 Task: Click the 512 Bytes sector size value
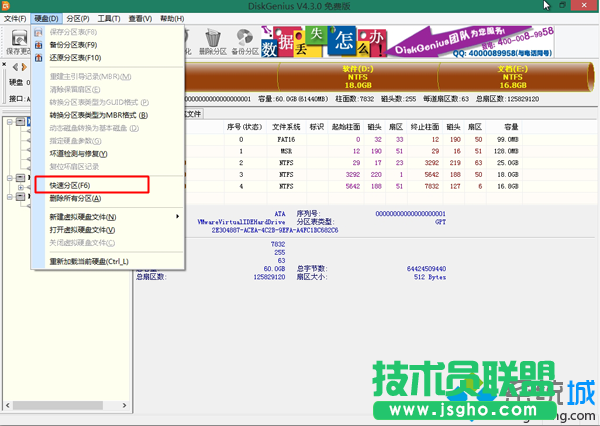[430, 277]
